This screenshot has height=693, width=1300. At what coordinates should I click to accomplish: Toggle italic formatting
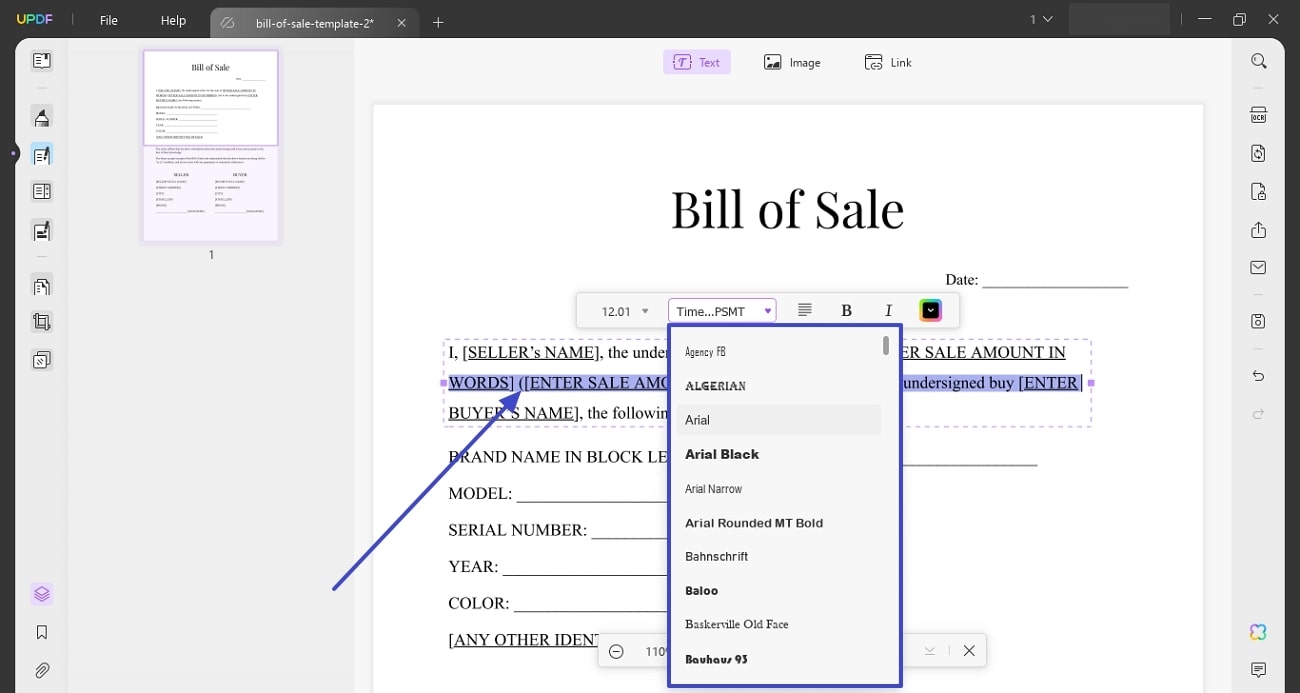pyautogui.click(x=888, y=311)
